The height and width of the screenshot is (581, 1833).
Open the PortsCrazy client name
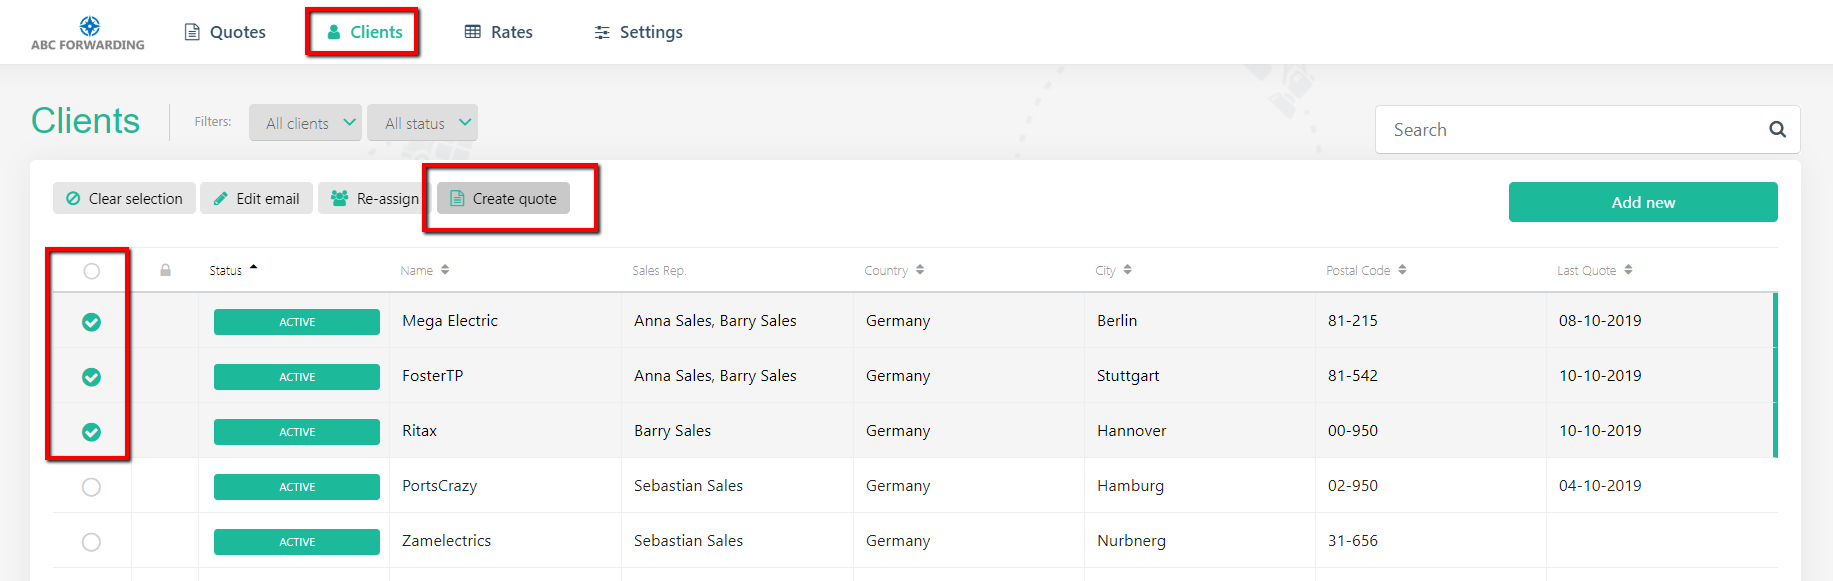[x=440, y=486]
